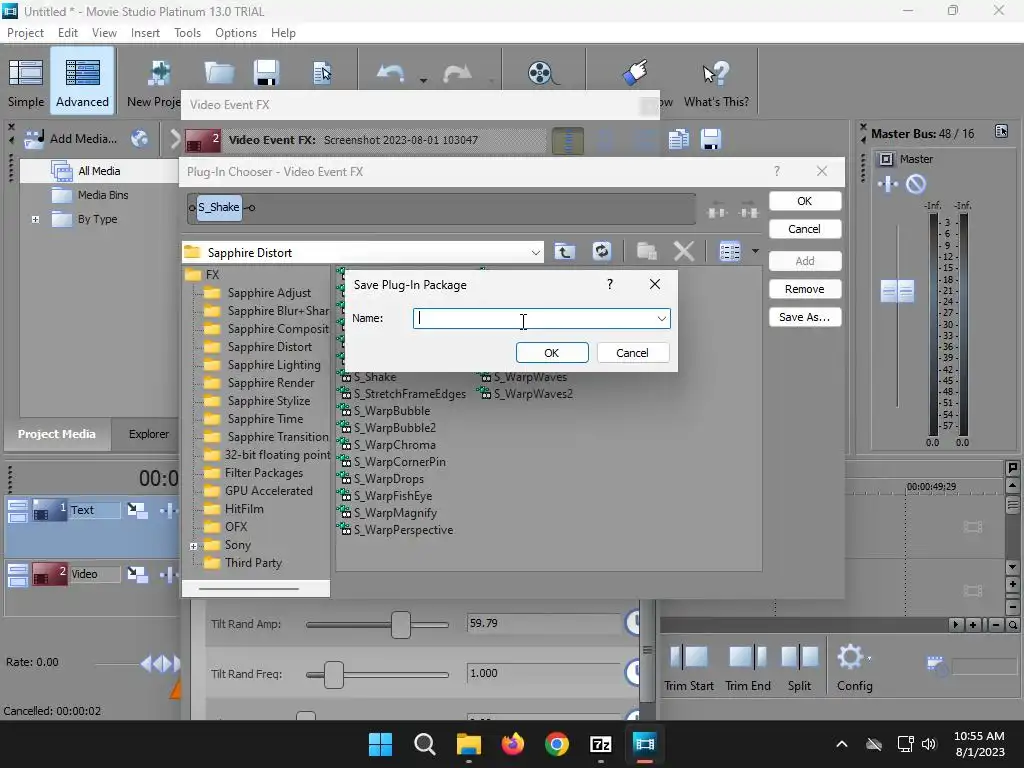
Task: Open the Name combo box dropdown arrow
Action: [x=662, y=319]
